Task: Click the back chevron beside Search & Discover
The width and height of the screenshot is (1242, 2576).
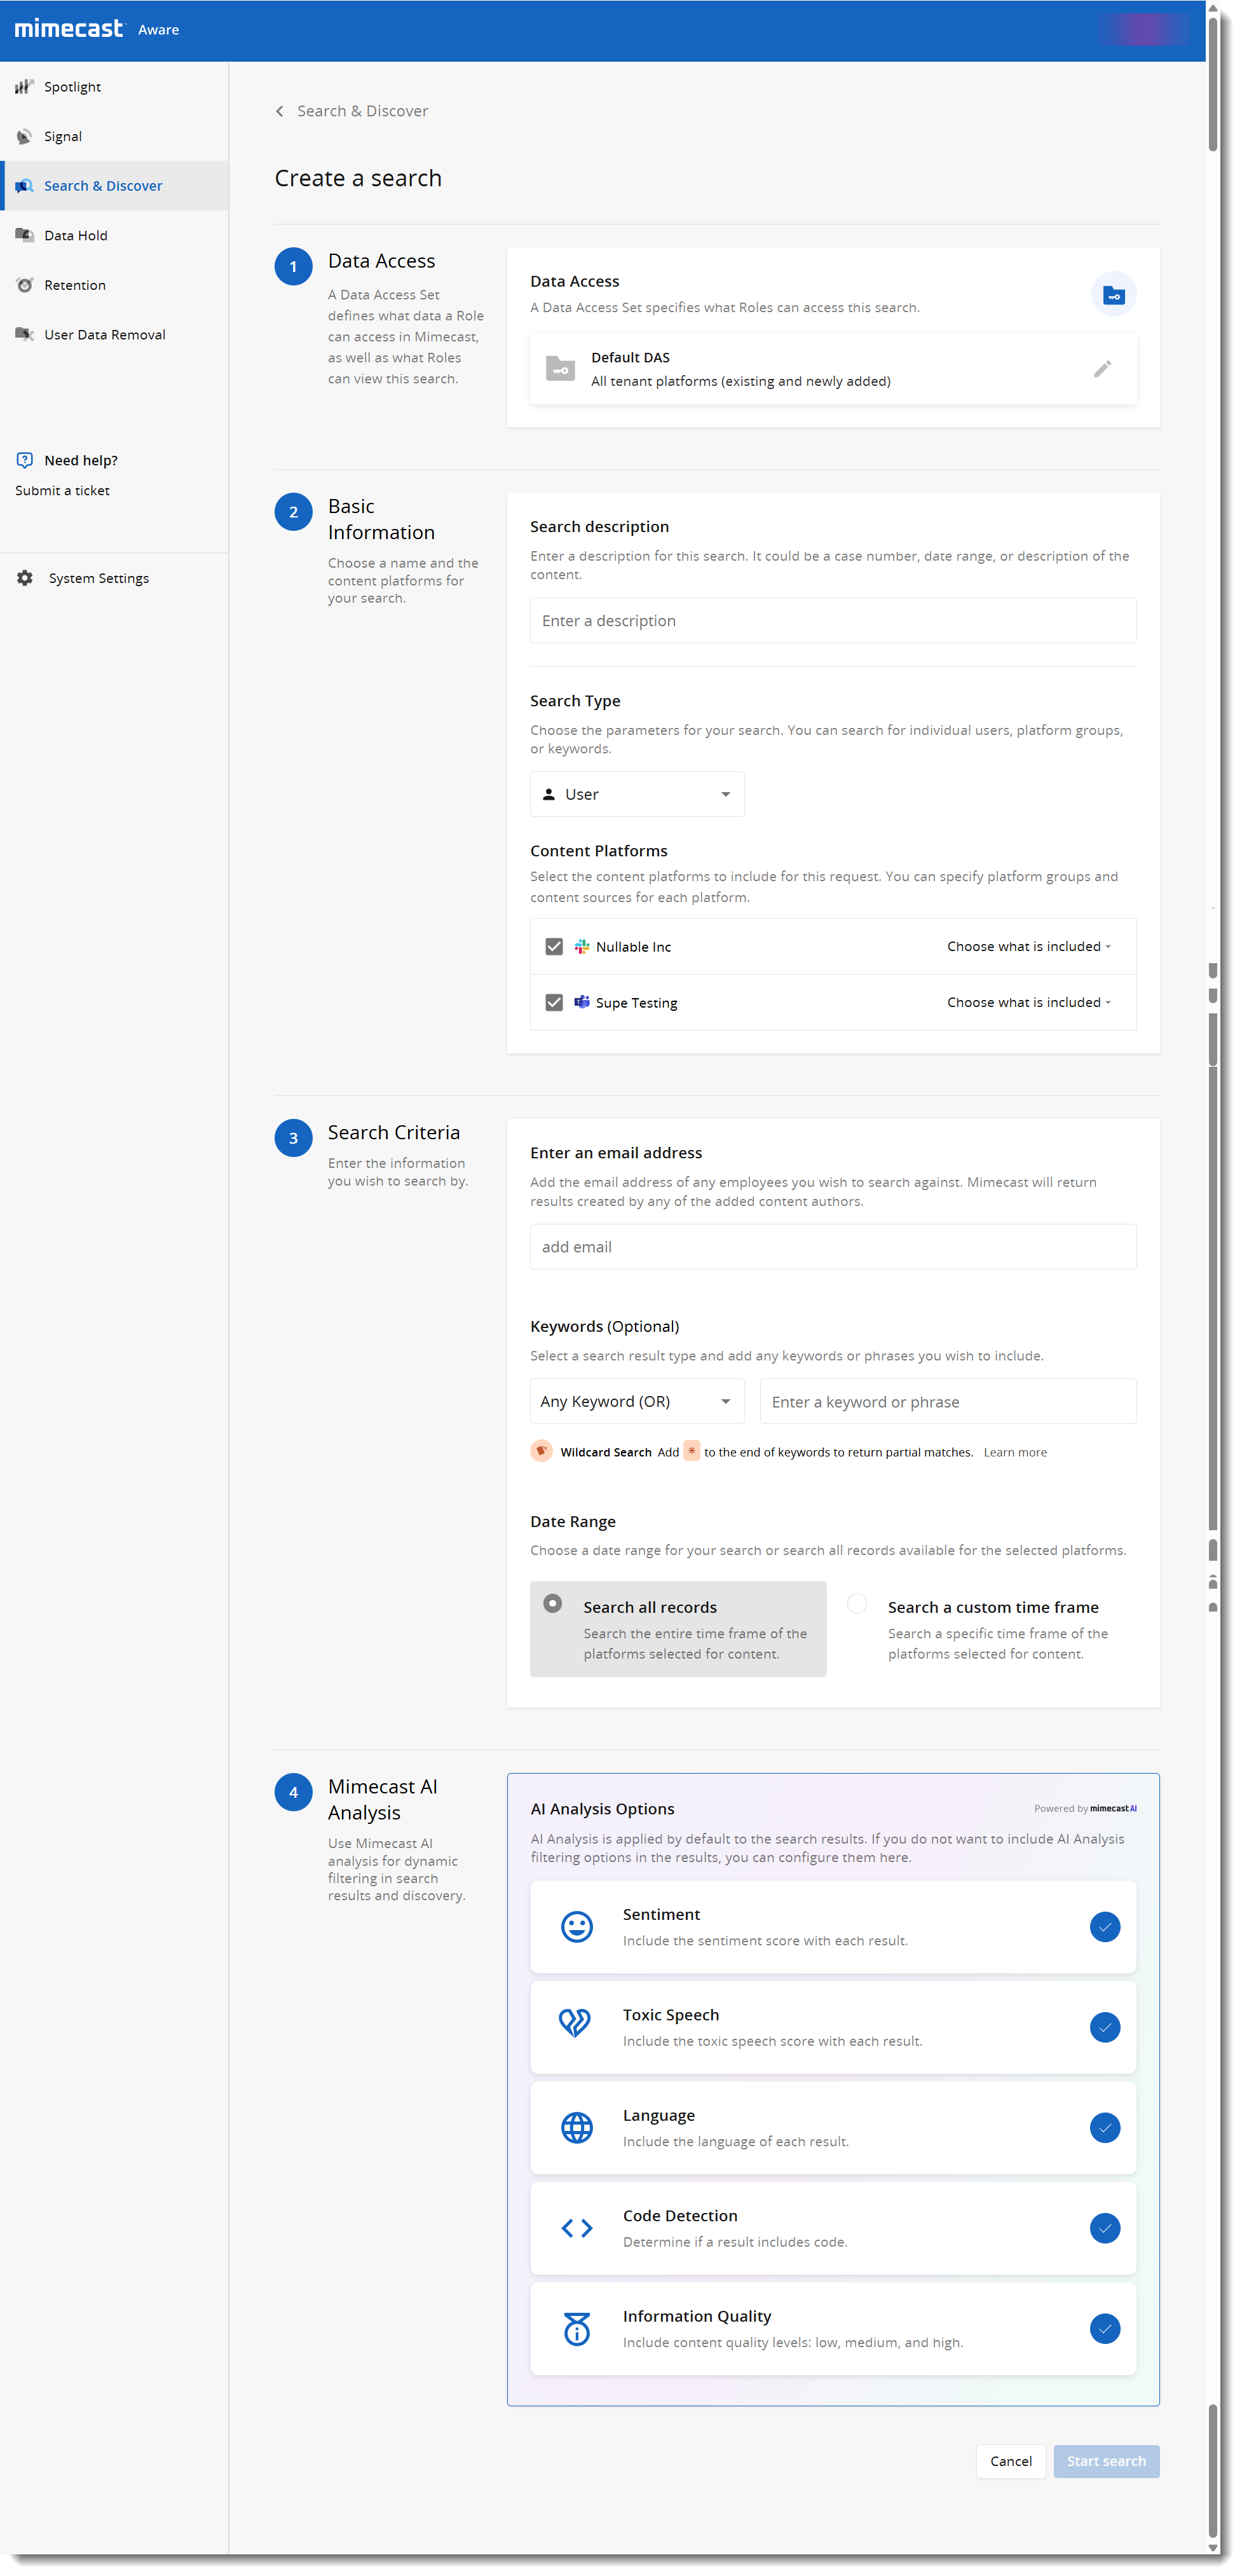Action: [x=280, y=111]
